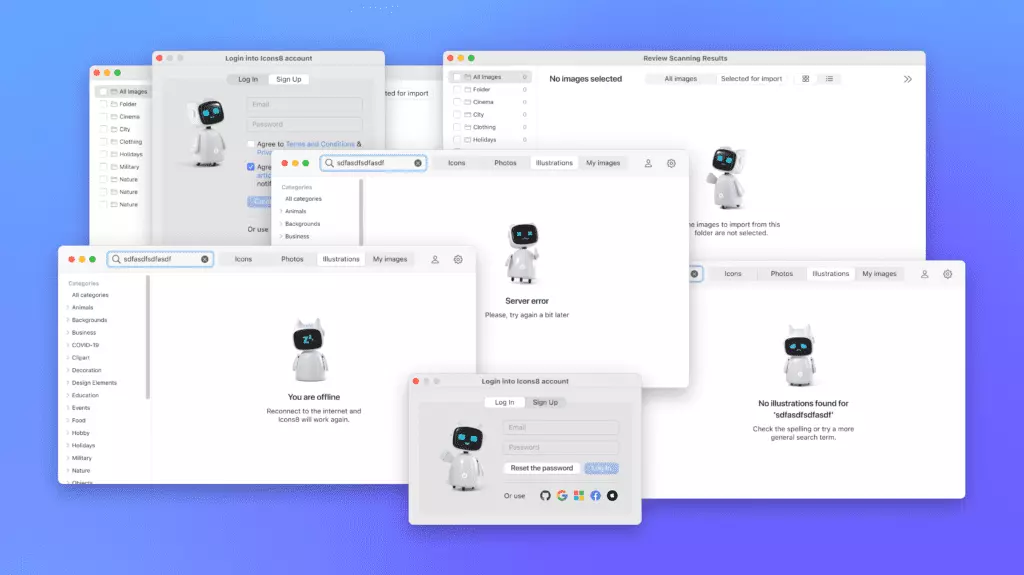Screen dimensions: 1024x575
Task: Click Password field in Sign Up dialog
Action: 304,124
